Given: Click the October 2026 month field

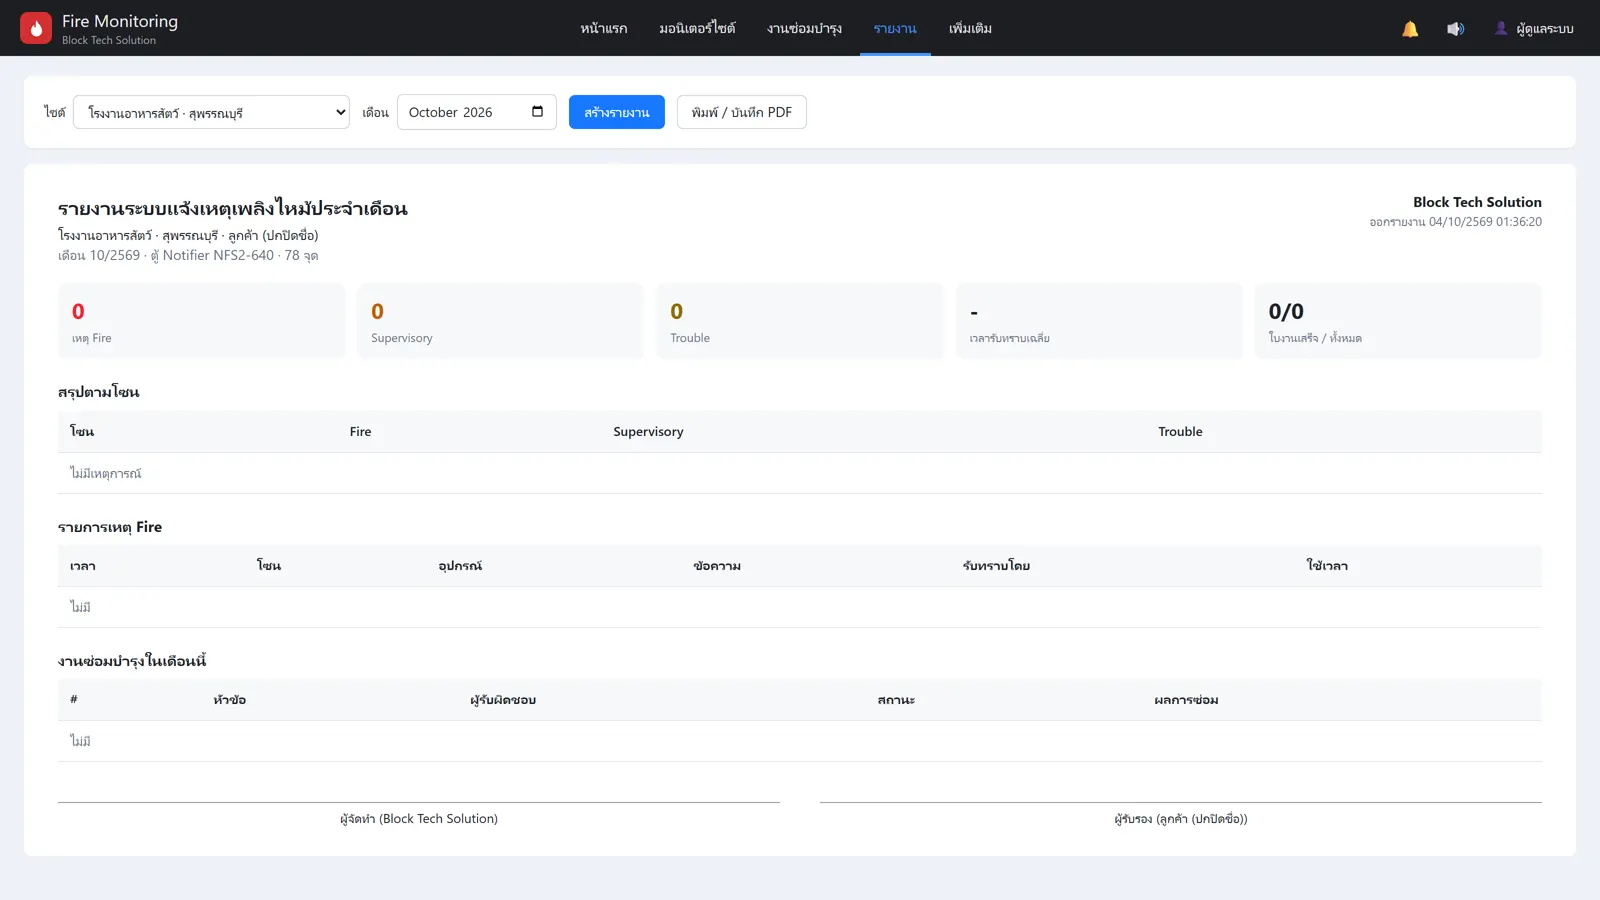Looking at the screenshot, I should pos(477,112).
